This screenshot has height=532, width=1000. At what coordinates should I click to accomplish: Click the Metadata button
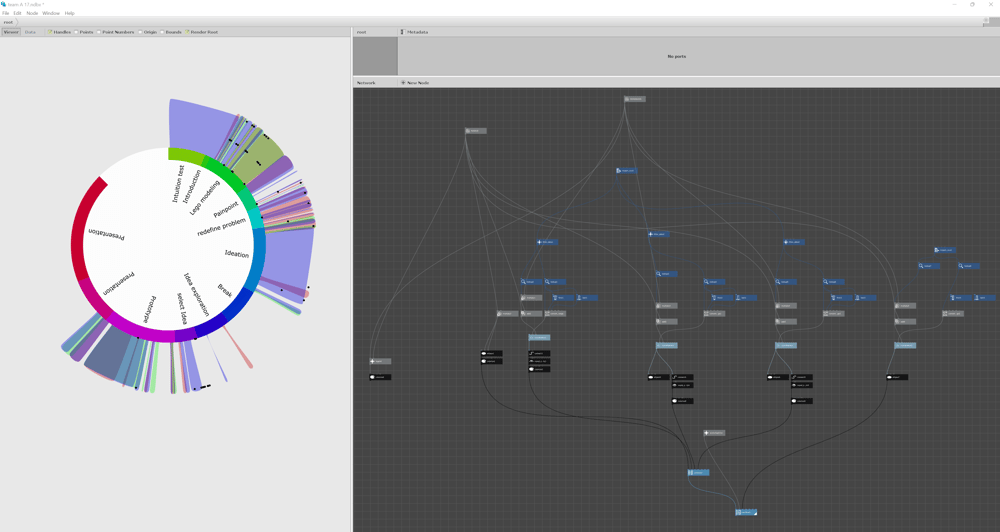click(414, 32)
